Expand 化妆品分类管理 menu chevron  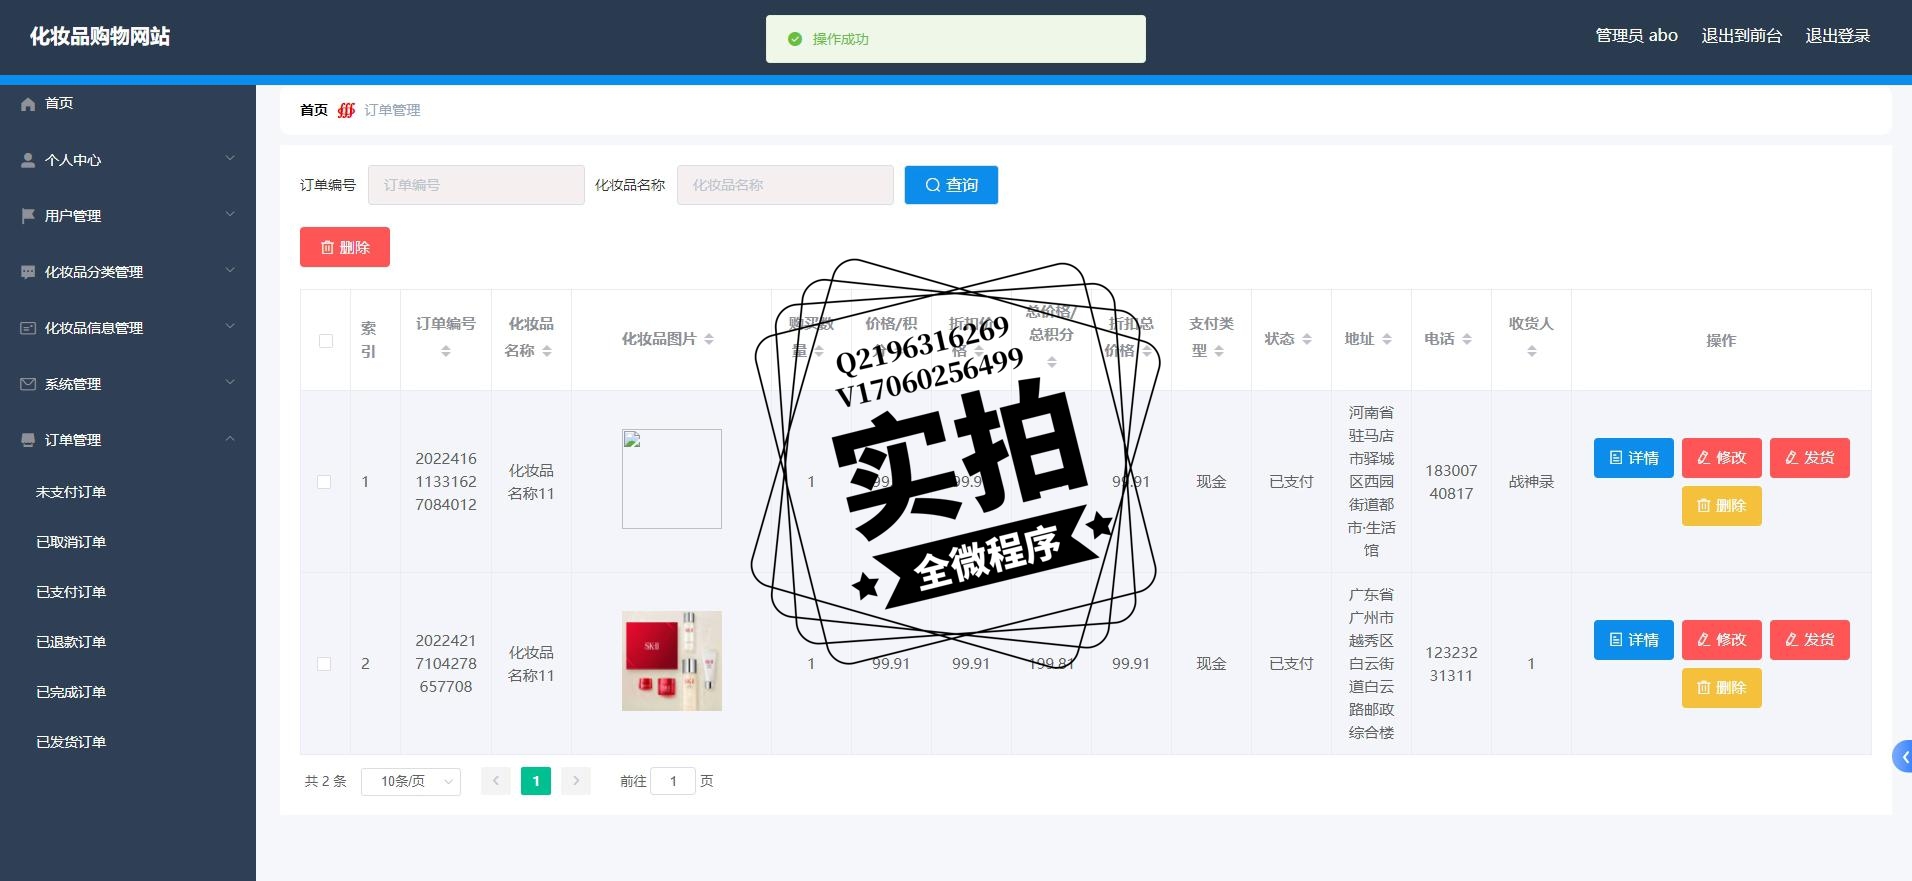(230, 271)
